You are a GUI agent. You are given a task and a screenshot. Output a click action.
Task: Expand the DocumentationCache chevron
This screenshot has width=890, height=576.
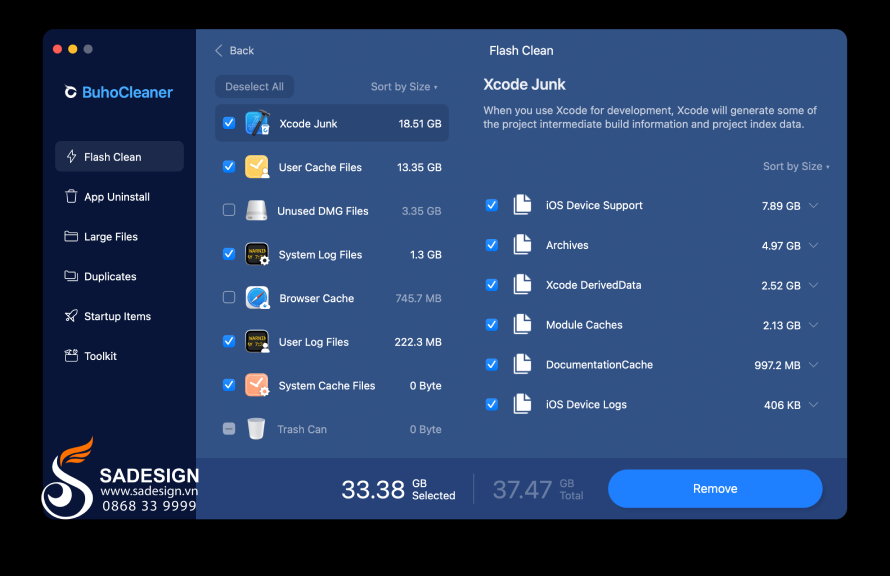pyautogui.click(x=813, y=364)
